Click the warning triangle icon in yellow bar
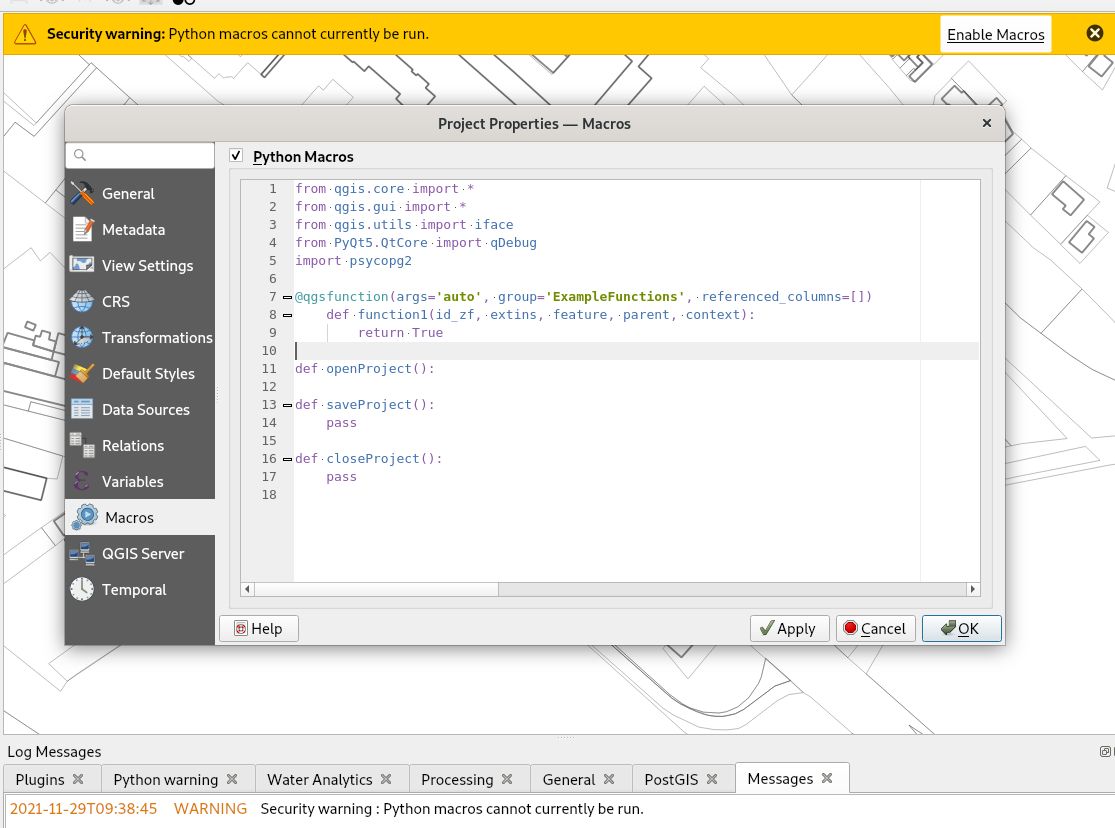This screenshot has height=828, width=1115. point(25,34)
